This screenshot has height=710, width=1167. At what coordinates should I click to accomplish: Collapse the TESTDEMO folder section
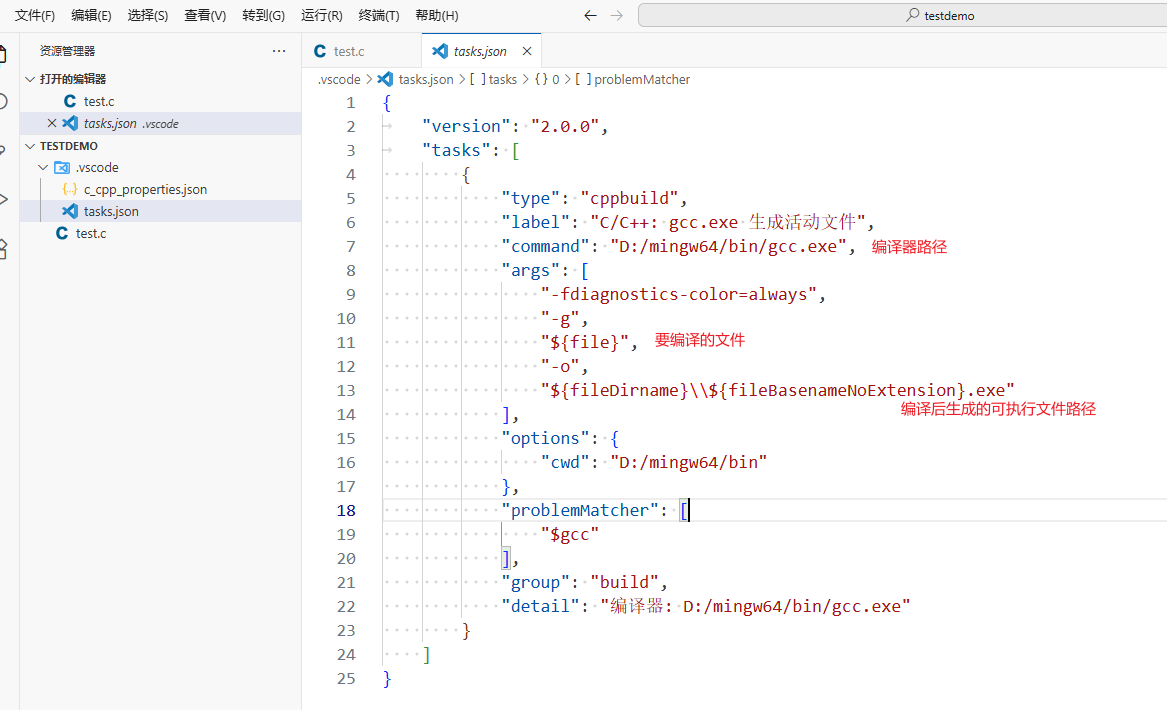30,146
